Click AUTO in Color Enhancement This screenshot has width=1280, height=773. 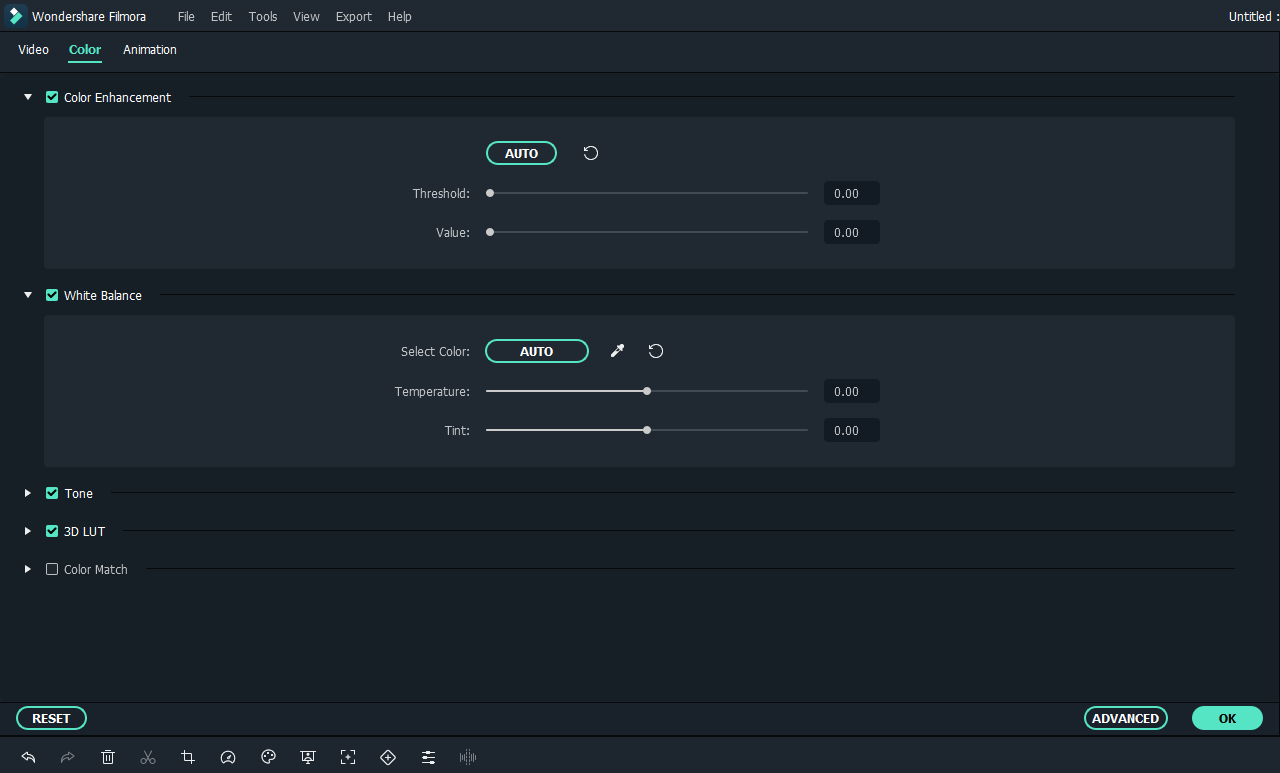coord(521,153)
